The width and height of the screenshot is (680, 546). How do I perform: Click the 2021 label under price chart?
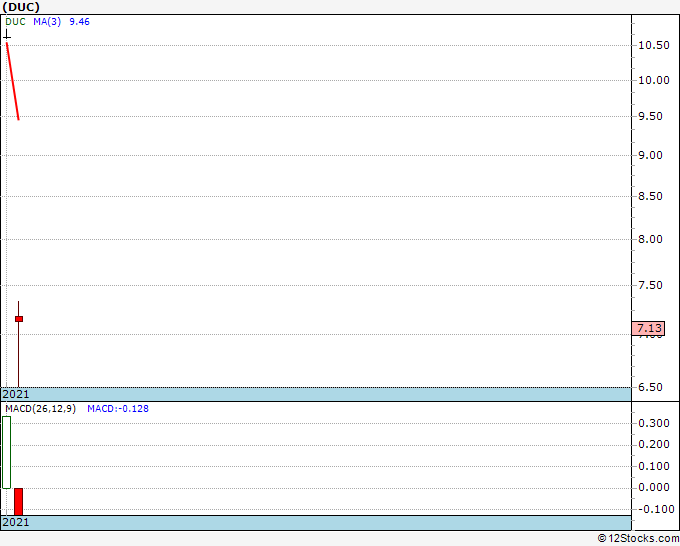click(x=16, y=394)
